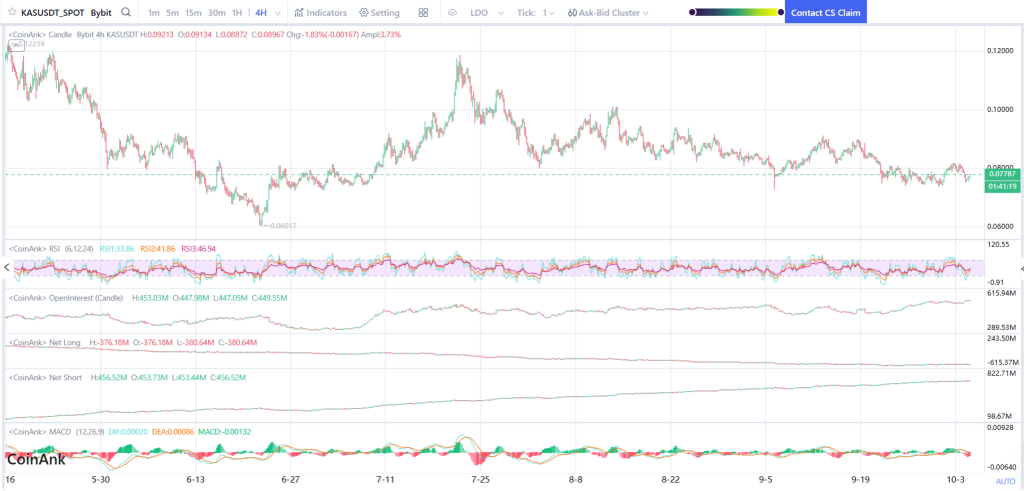Expand more timeframes chevron after 4H

point(279,13)
